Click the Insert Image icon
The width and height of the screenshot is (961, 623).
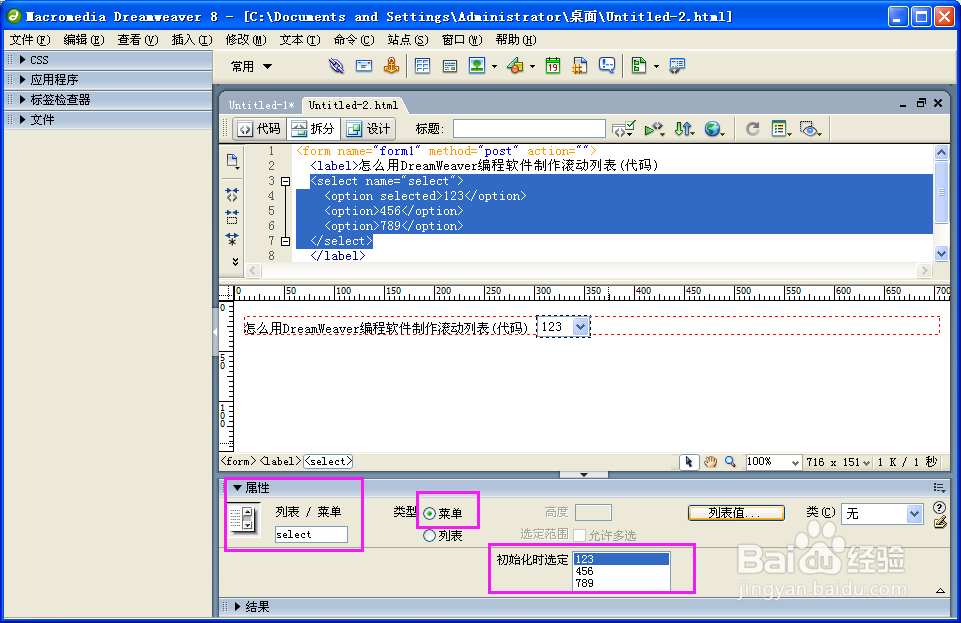[477, 65]
